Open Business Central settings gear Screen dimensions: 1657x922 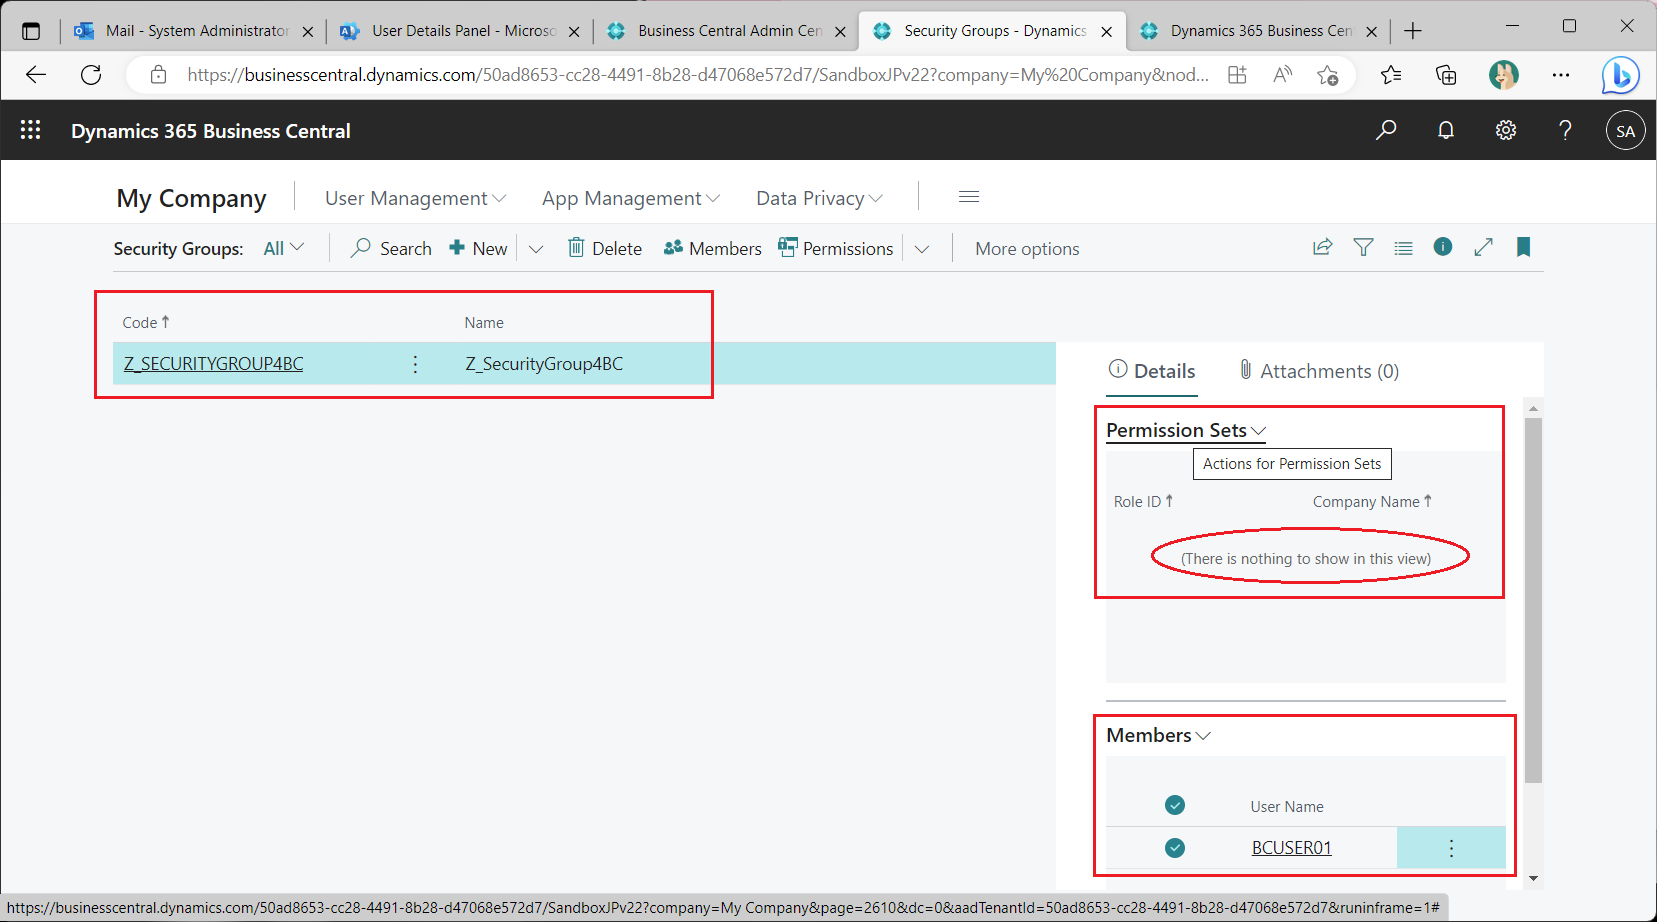1506,129
